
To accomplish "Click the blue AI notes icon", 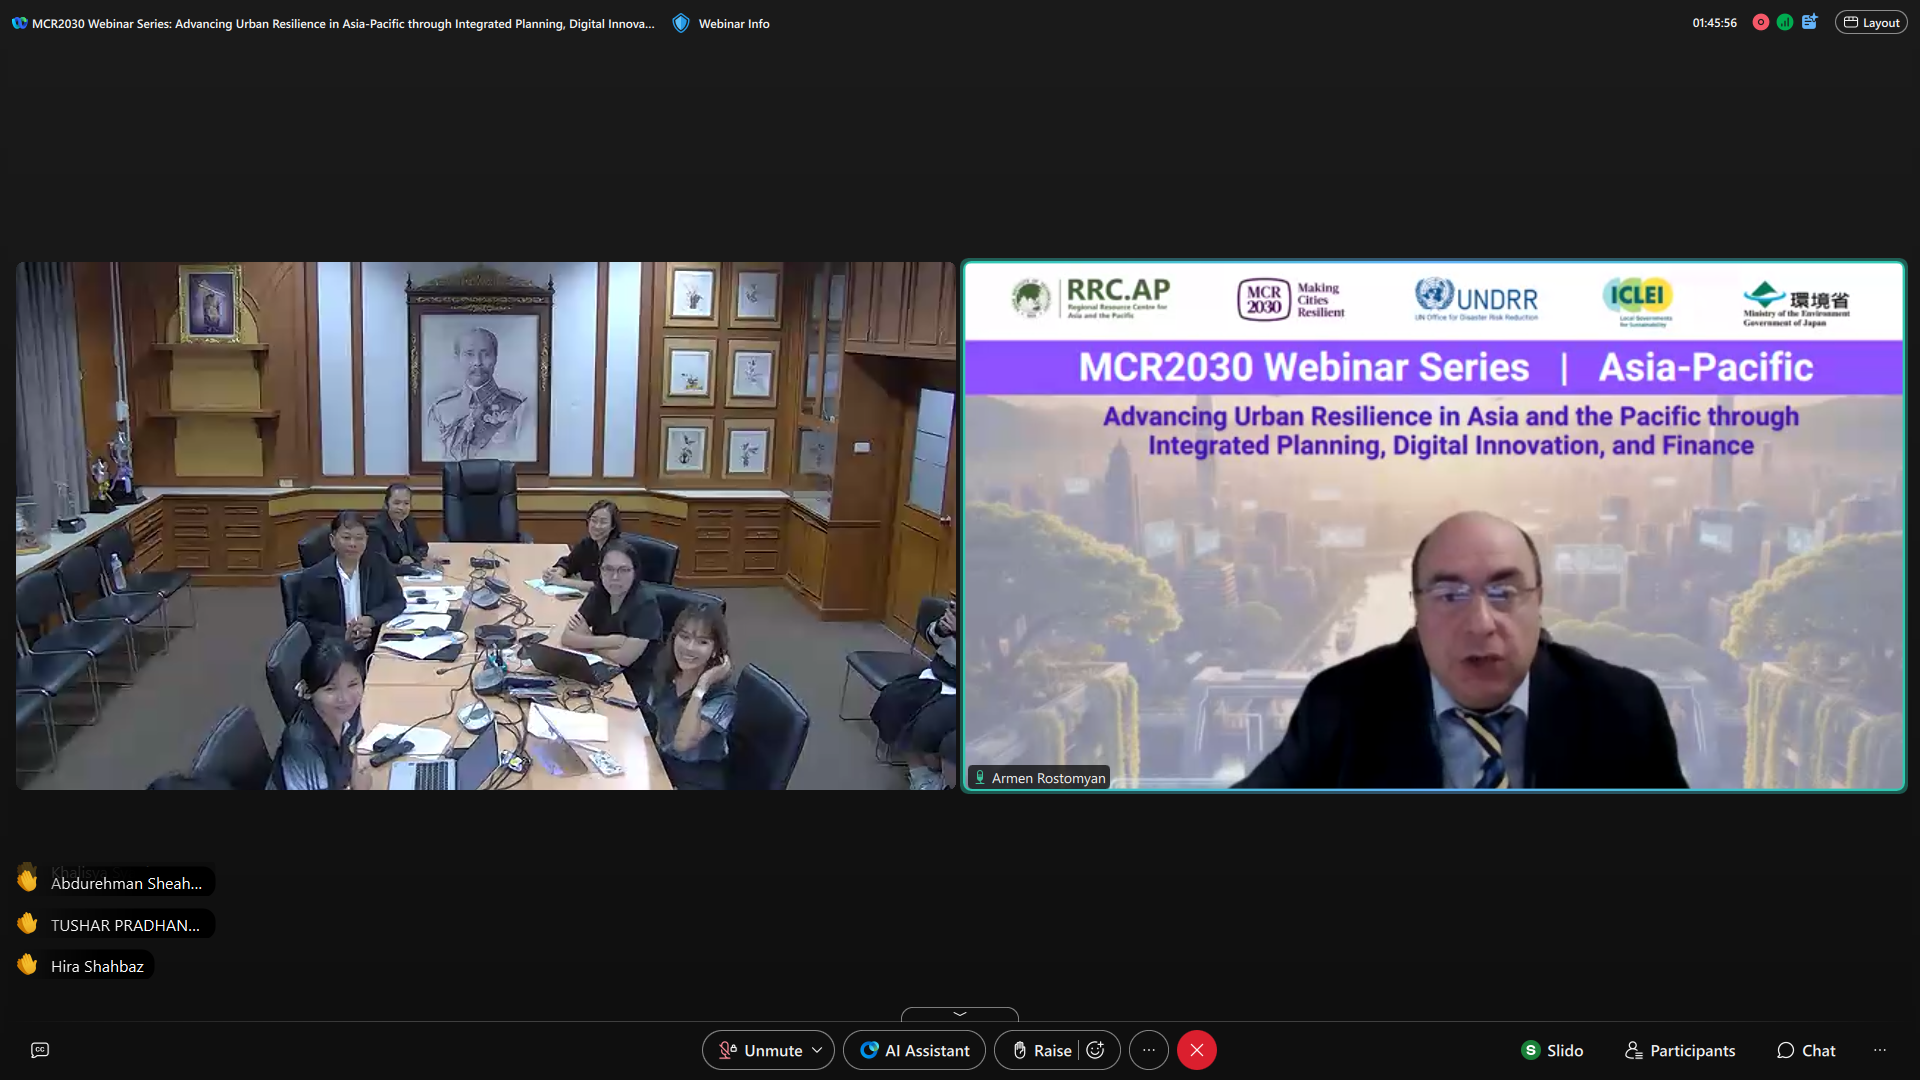I will [1810, 22].
